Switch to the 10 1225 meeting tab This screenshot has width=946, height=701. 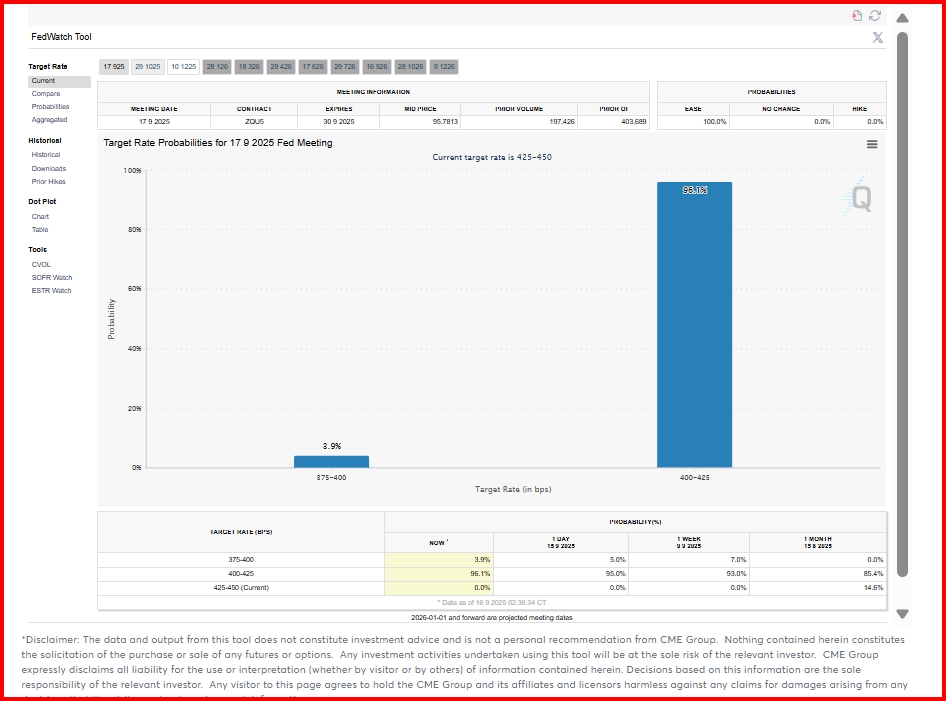pos(184,66)
